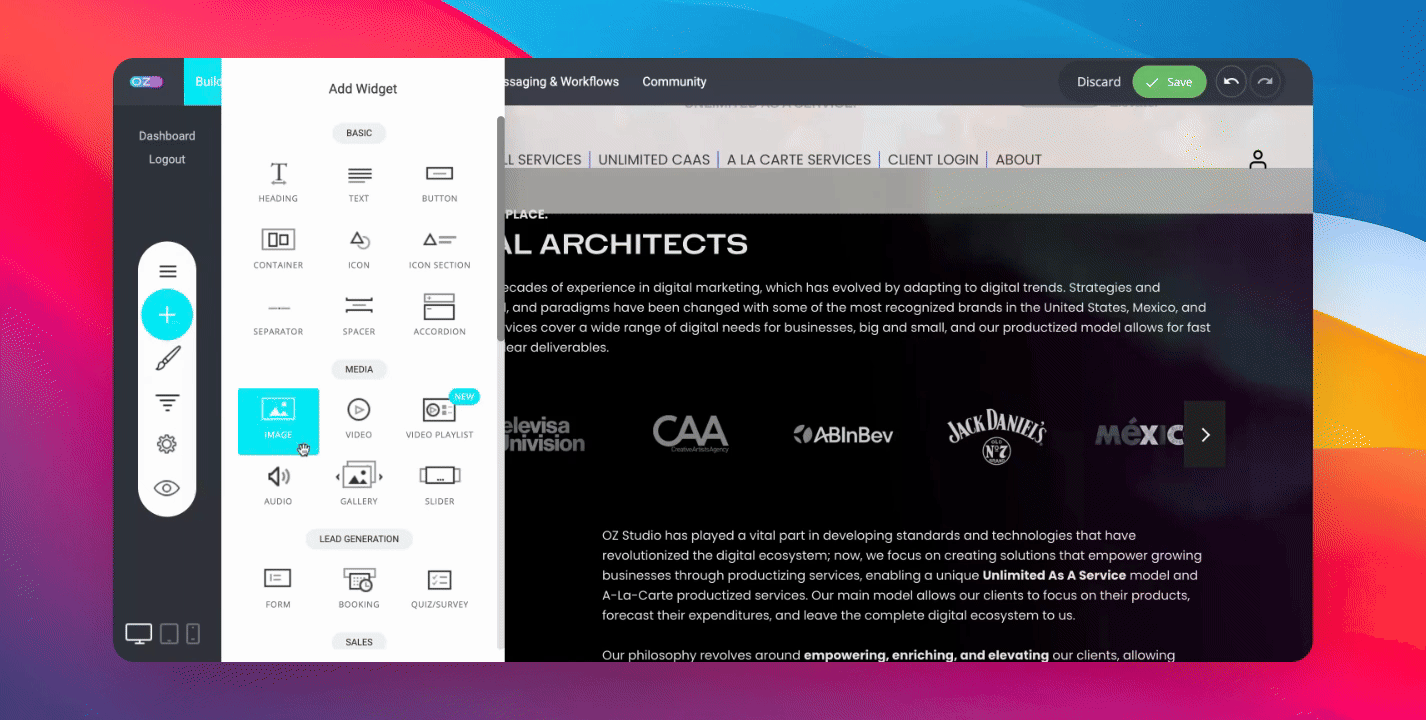
Task: Switch to mobile view
Action: pyautogui.click(x=193, y=633)
